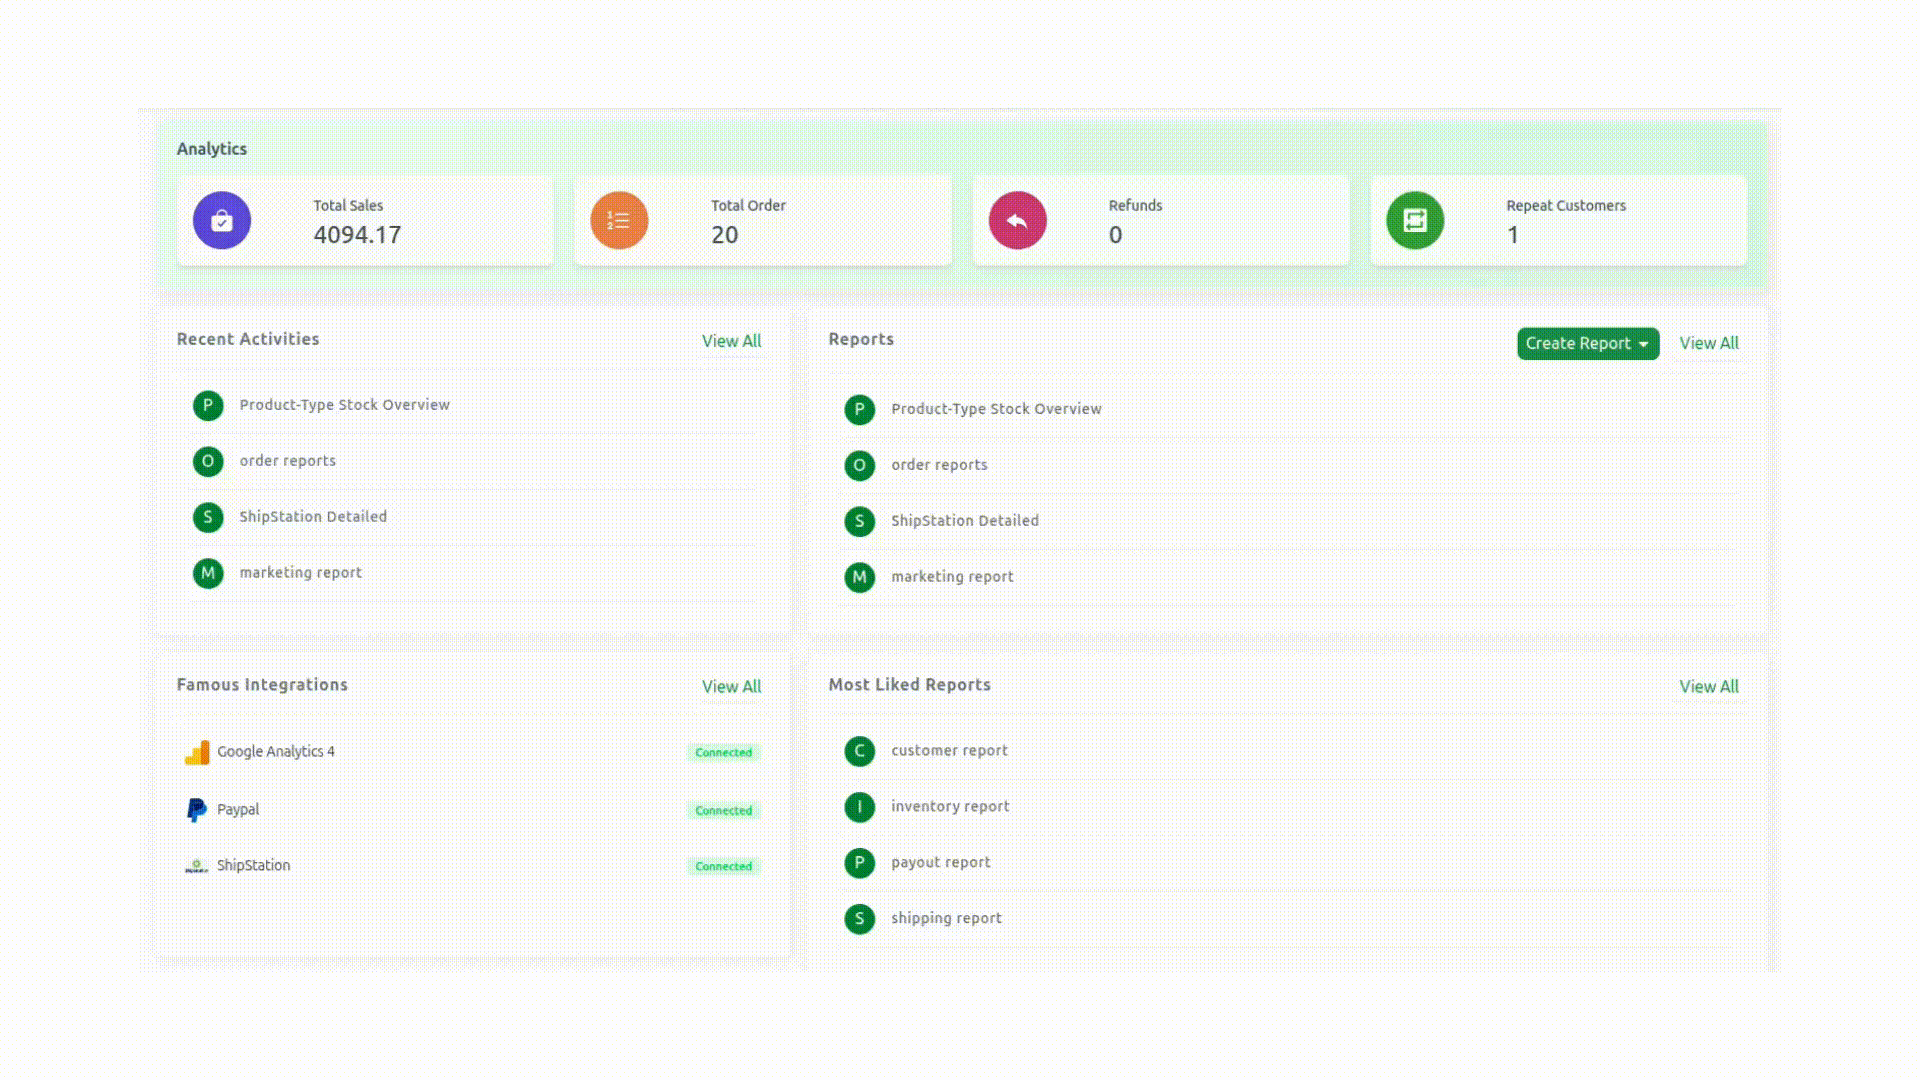Click the green Repeat Customers icon
Viewport: 1920px width, 1080px height.
[1415, 220]
